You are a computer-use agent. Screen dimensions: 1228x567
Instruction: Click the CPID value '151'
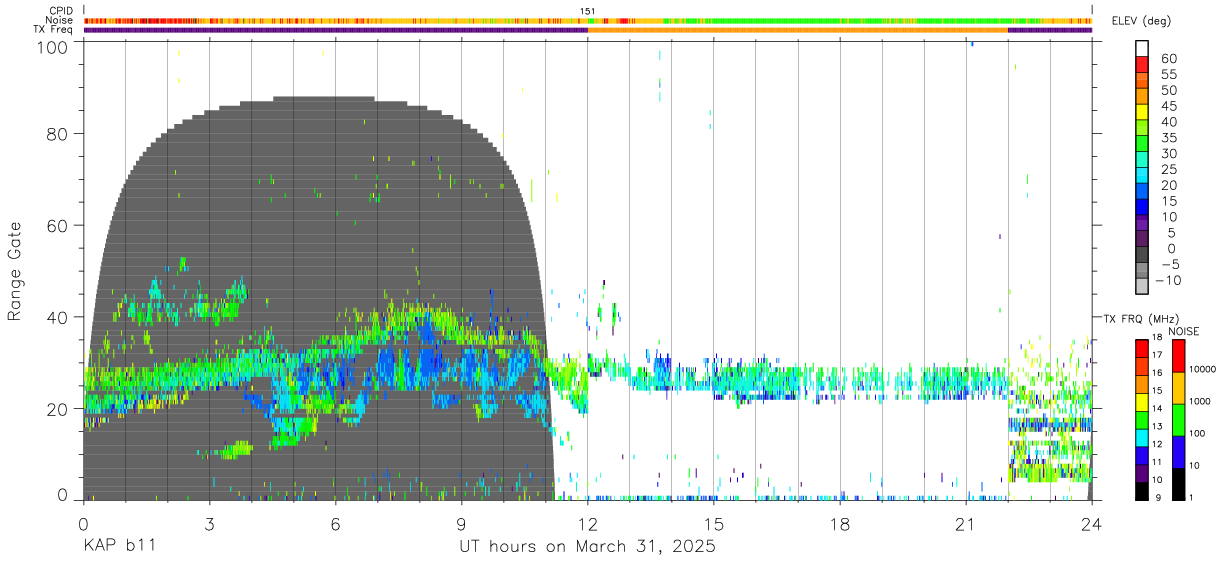click(588, 11)
